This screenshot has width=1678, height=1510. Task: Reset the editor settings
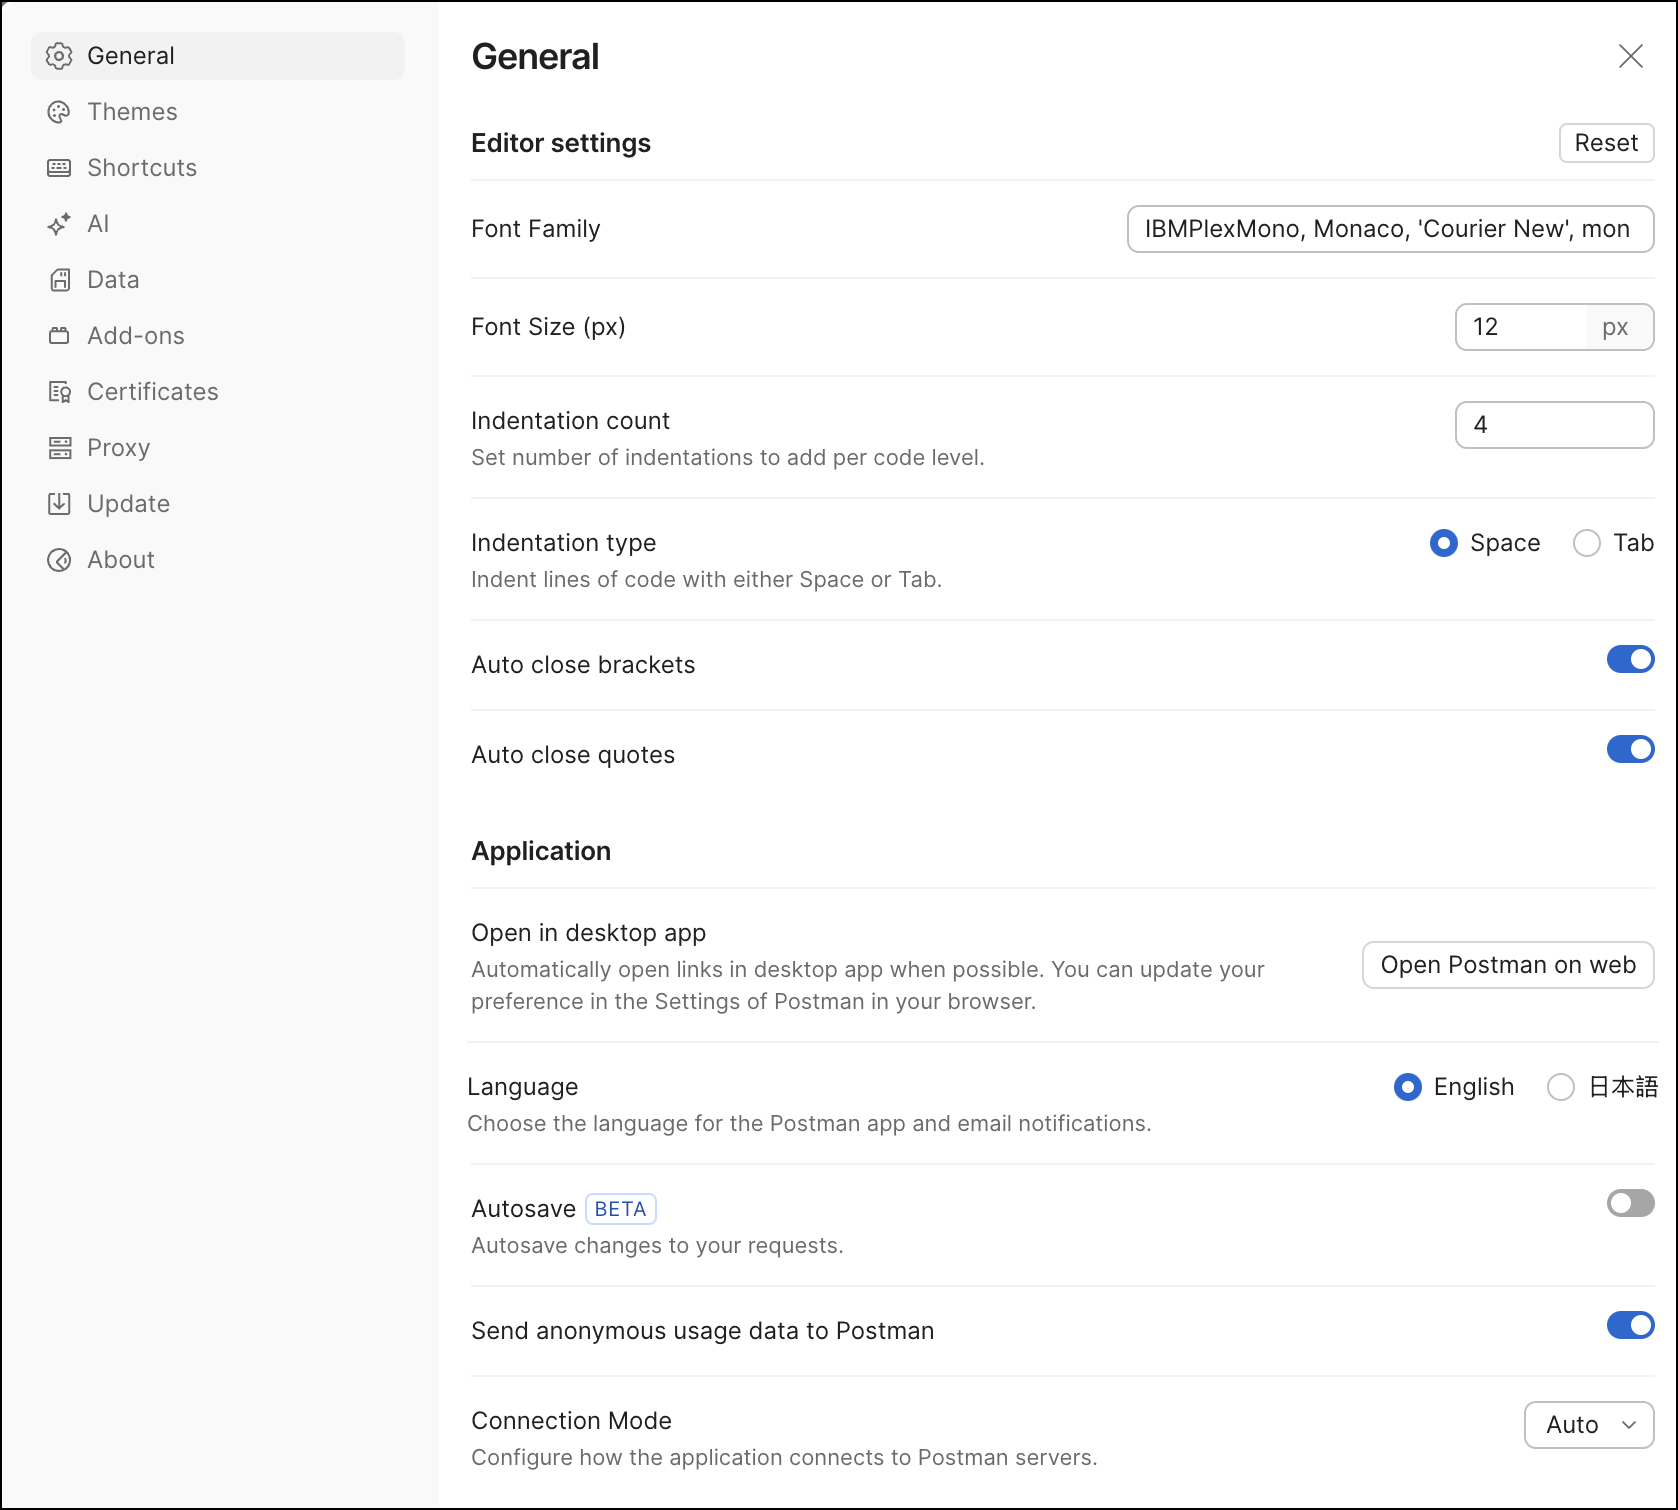(1606, 143)
